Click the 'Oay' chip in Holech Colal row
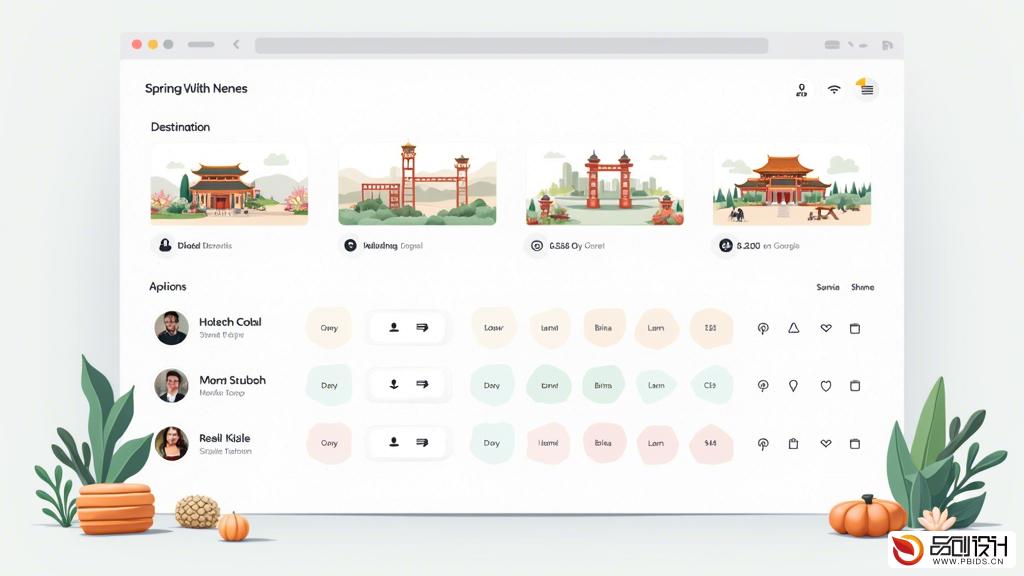Screen dimensions: 1024x576 (329, 327)
